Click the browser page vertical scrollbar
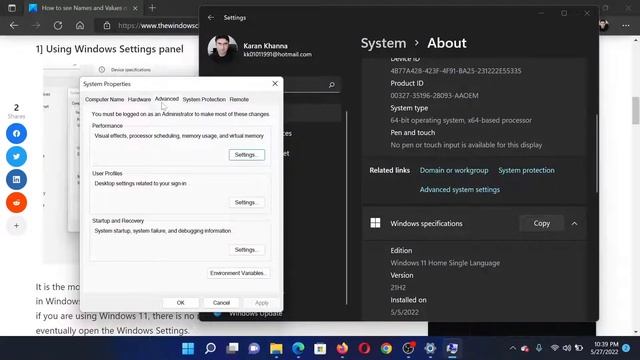The width and height of the screenshot is (640, 360). [636, 110]
